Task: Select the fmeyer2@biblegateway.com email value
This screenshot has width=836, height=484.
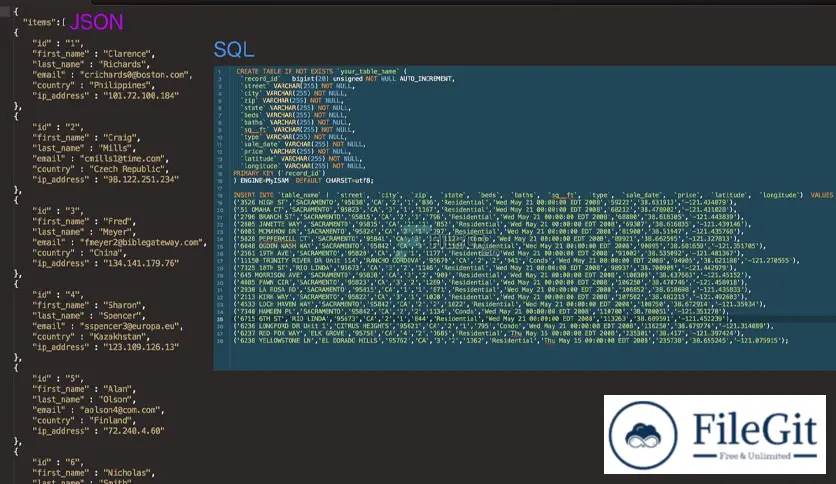Action: 142,243
